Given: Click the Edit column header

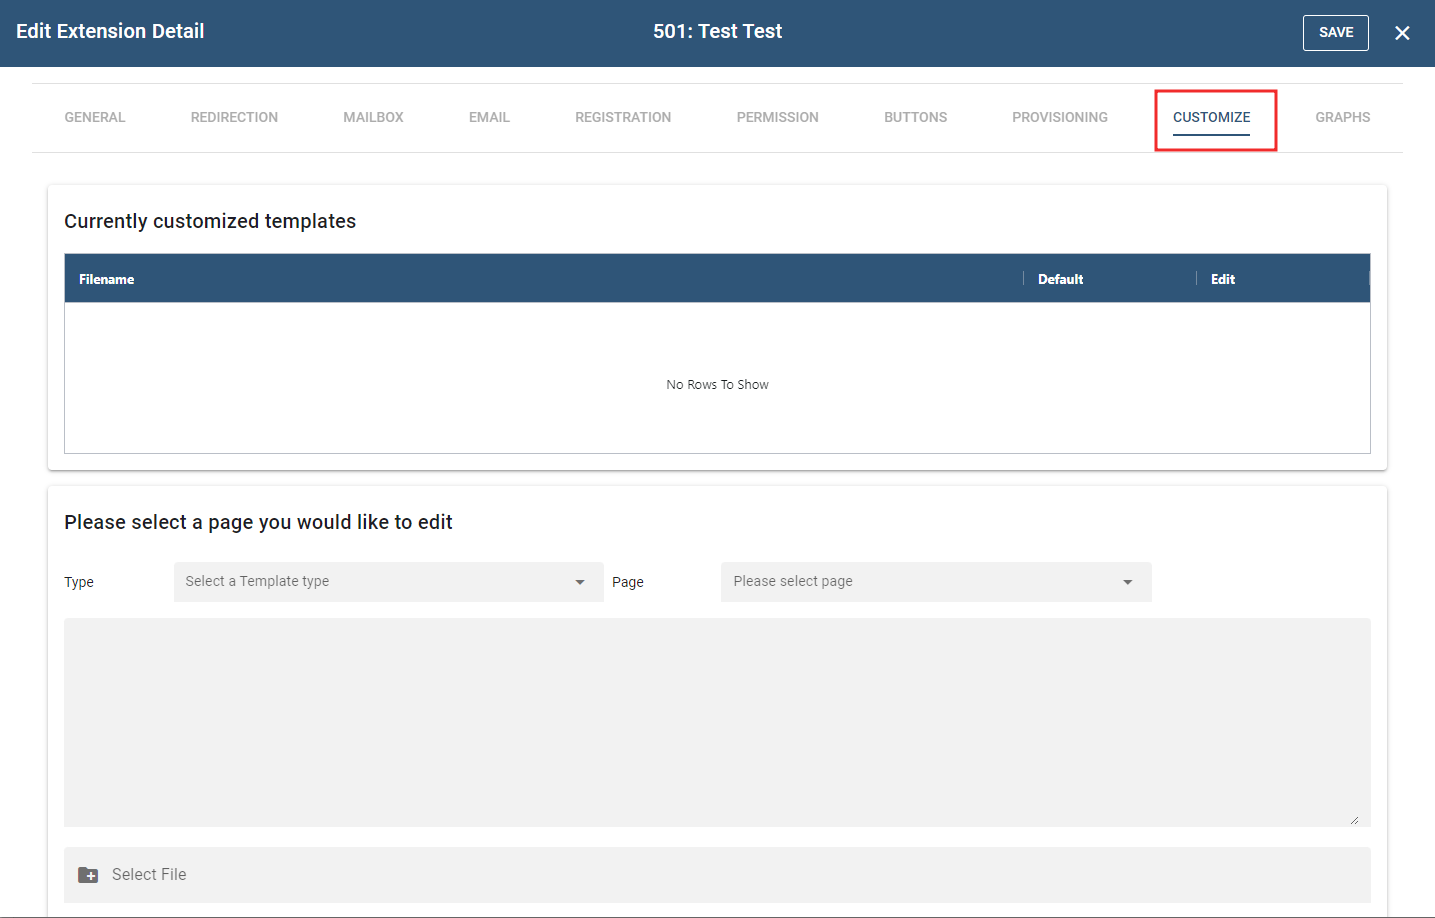Looking at the screenshot, I should tap(1222, 279).
